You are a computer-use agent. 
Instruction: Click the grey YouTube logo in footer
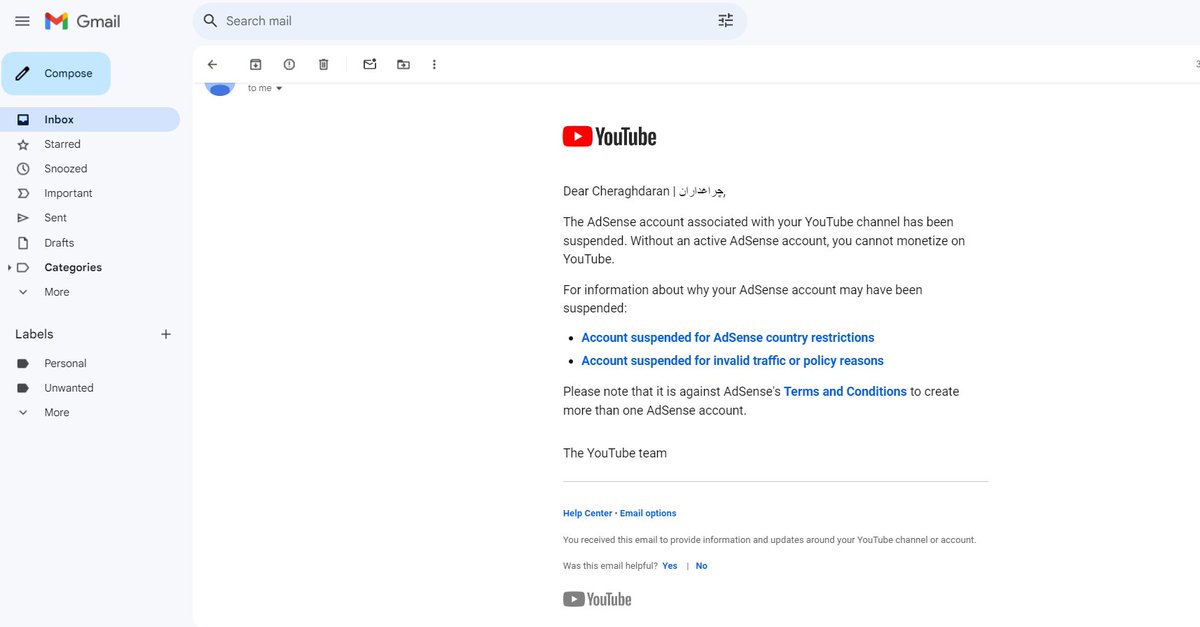point(597,599)
